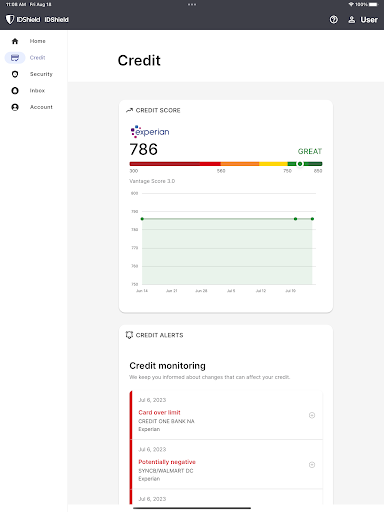Open the User account menu
384x512 pixels.
click(363, 20)
